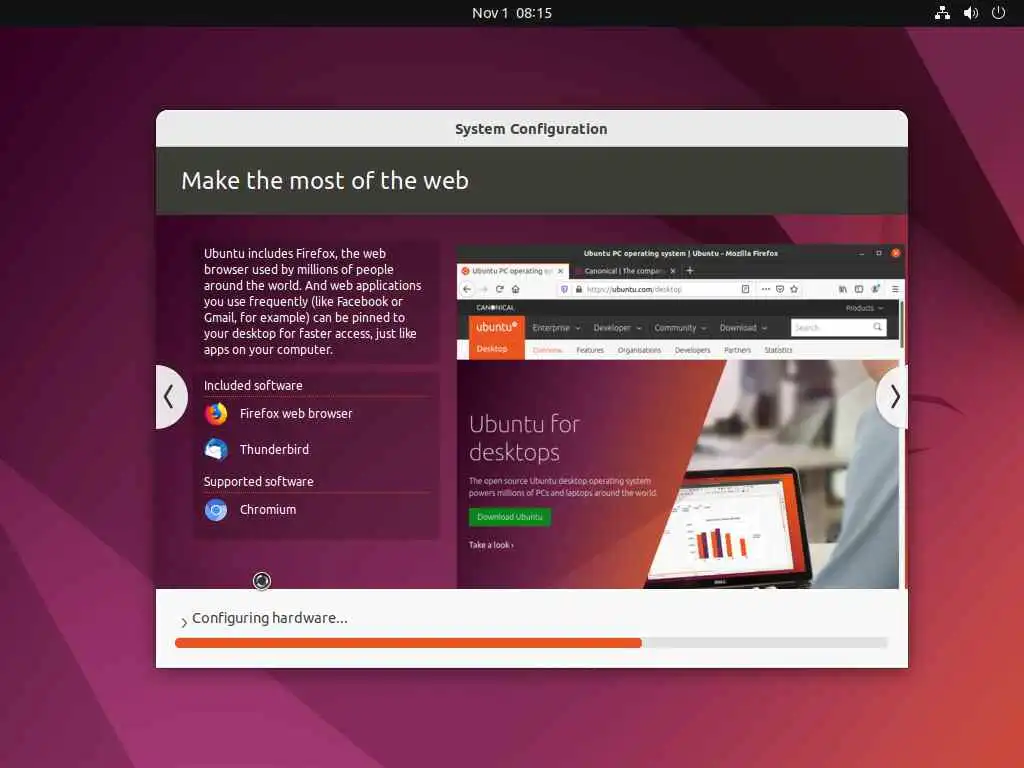Open the Enterprise dropdown in the site nav
Viewport: 1024px width, 768px height.
pos(556,328)
